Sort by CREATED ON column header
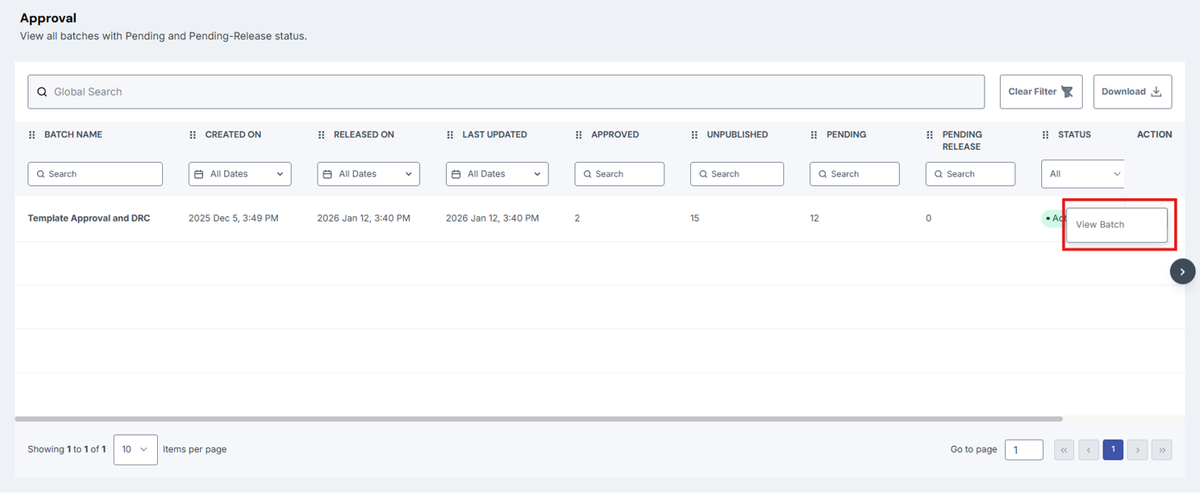 click(233, 135)
